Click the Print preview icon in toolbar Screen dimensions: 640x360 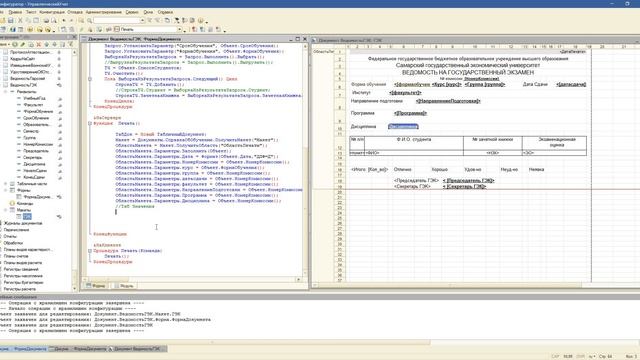(x=53, y=20)
